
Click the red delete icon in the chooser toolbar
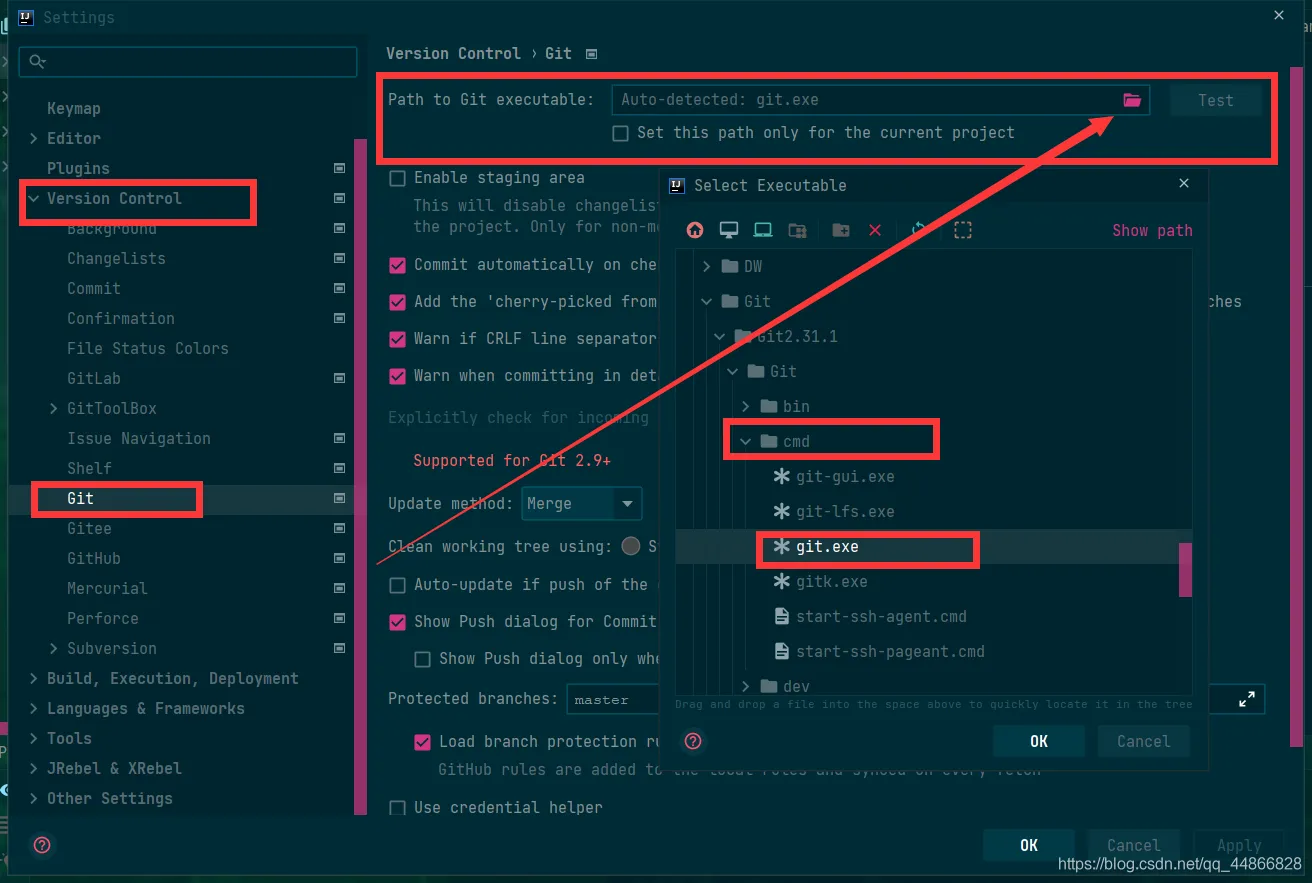[x=875, y=230]
